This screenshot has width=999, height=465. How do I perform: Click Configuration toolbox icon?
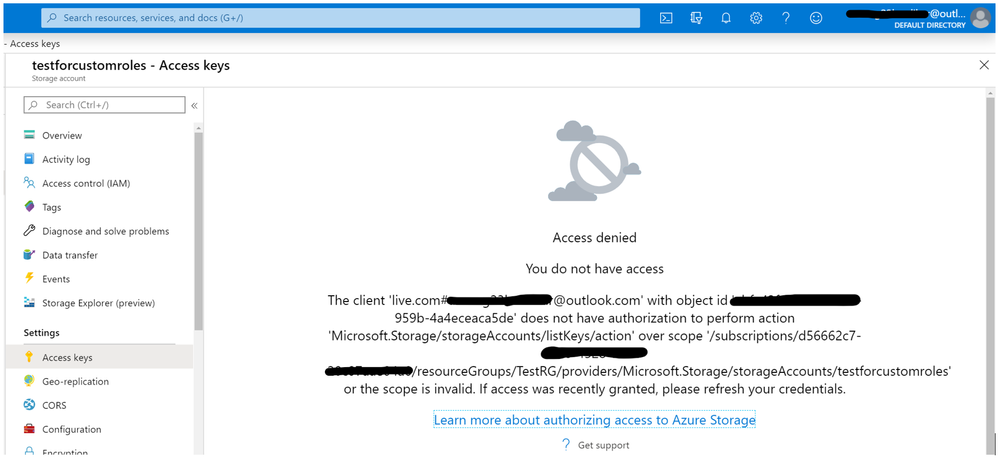(x=29, y=429)
